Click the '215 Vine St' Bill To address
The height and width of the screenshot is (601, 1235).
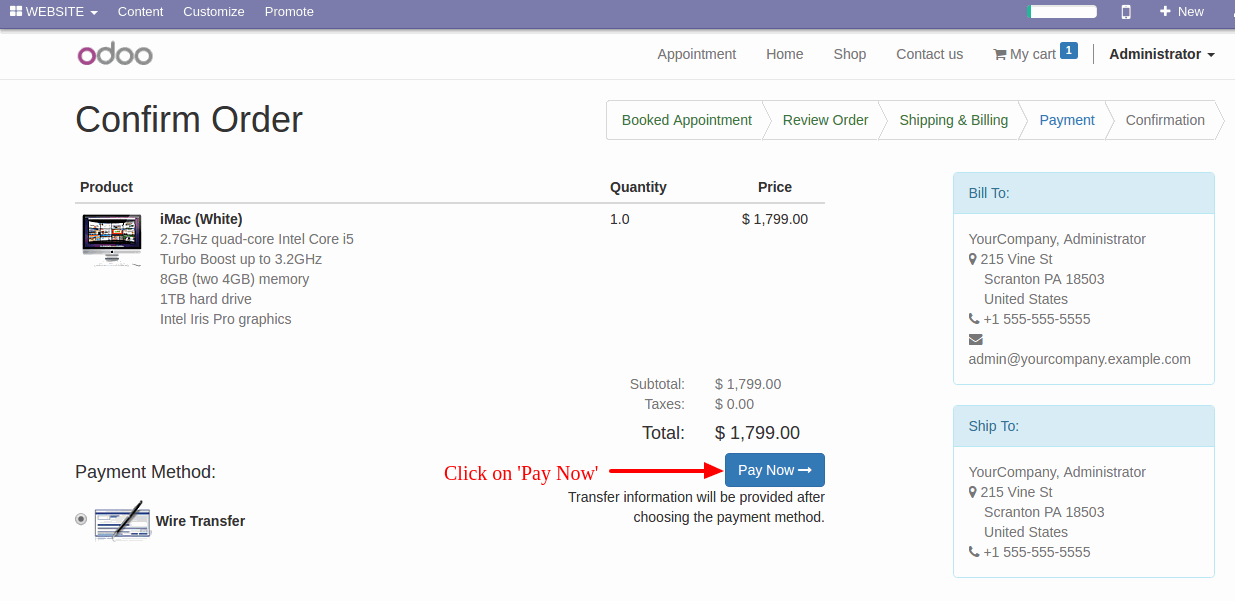point(1017,259)
